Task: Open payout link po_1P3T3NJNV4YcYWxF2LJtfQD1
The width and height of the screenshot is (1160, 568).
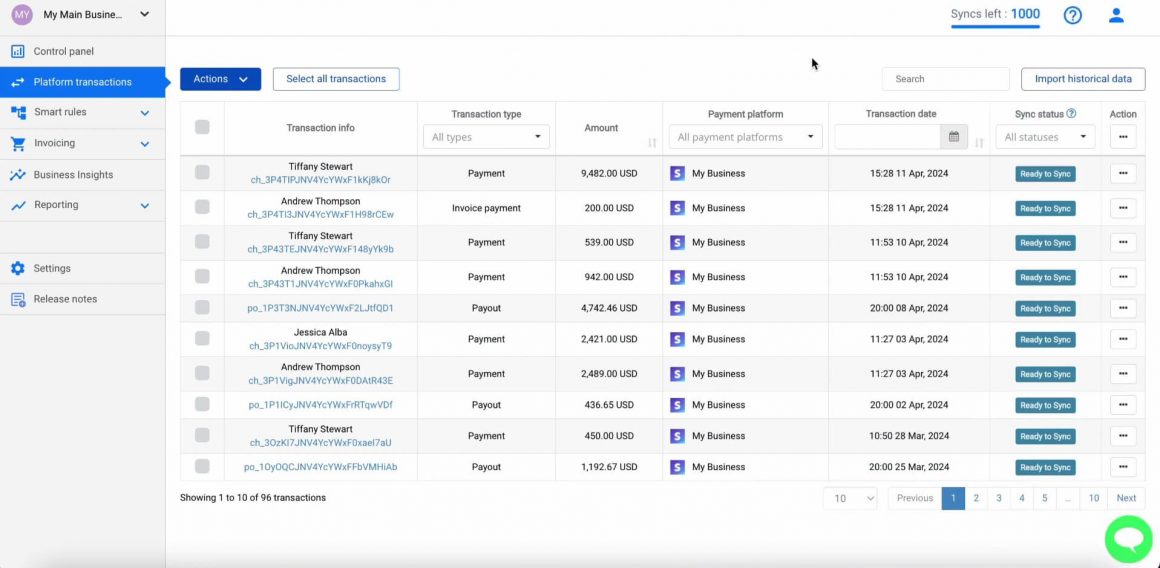Action: tap(320, 308)
